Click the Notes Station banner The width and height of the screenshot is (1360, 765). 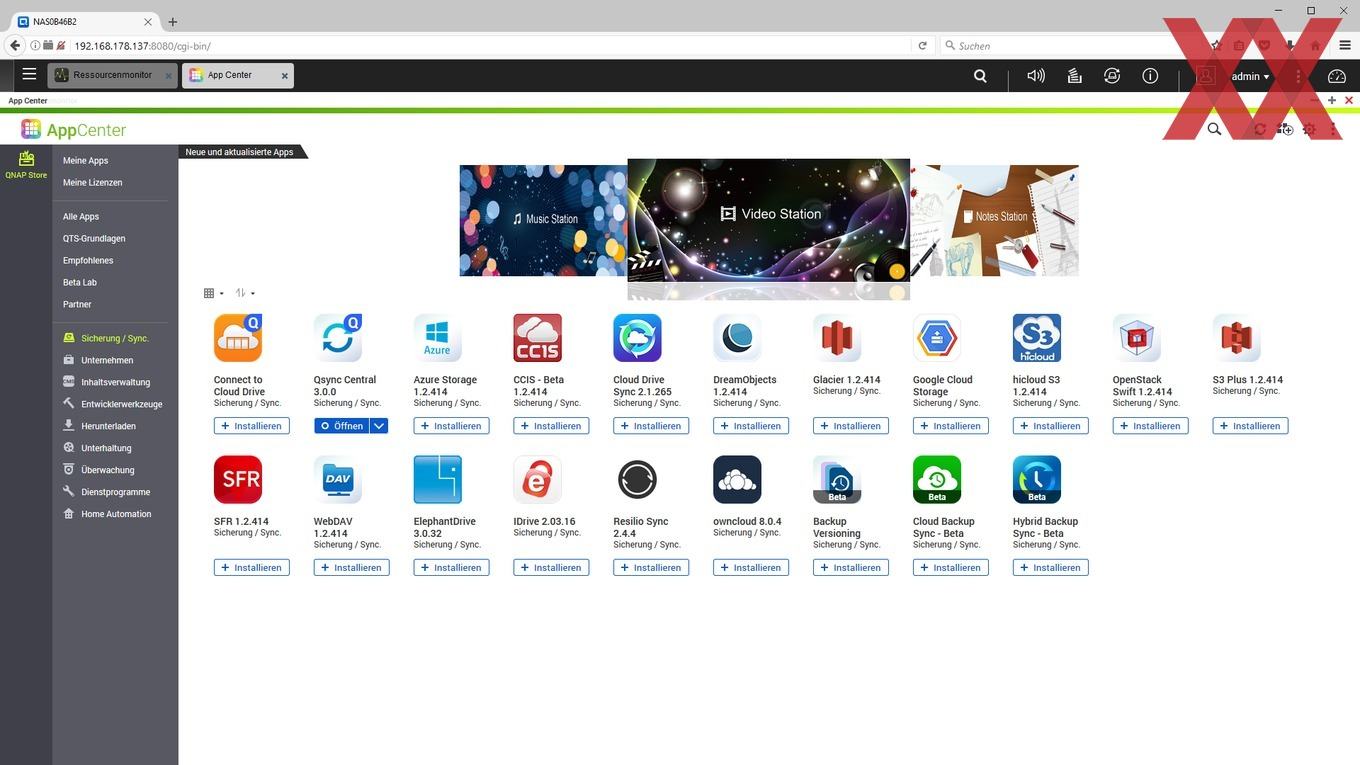pos(994,220)
